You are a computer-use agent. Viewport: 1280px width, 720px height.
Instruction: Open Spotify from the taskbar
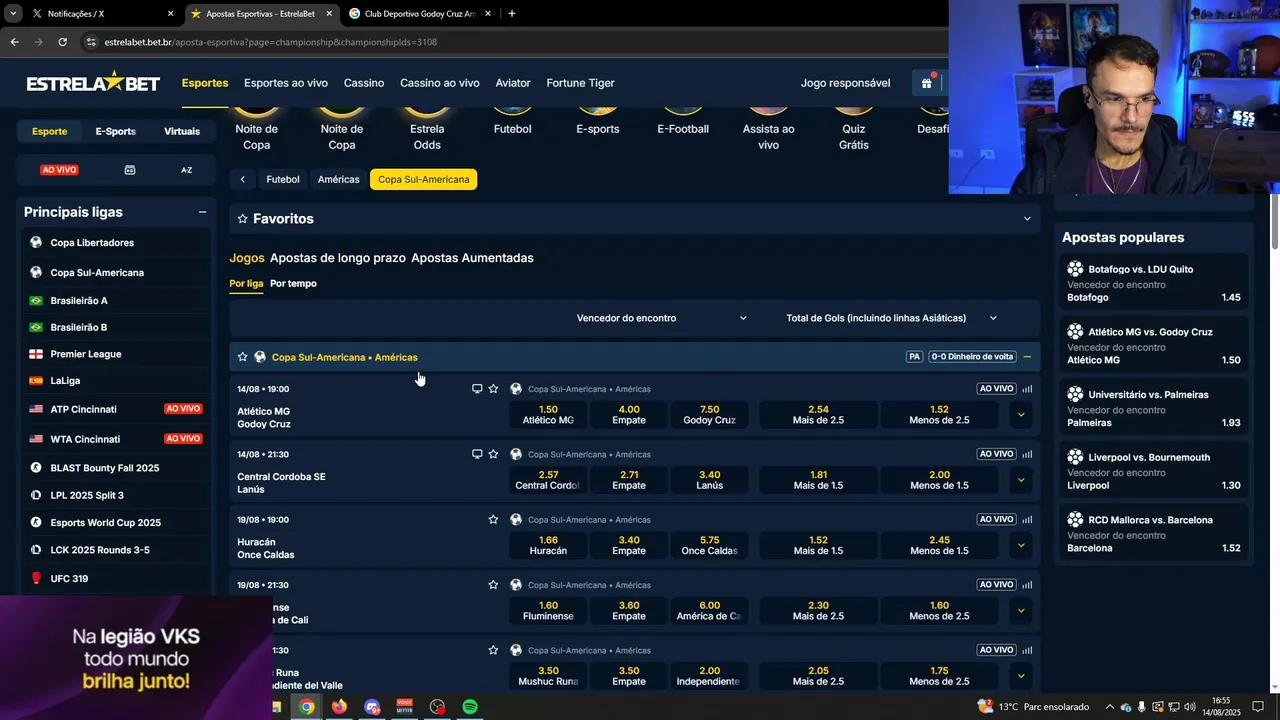[x=470, y=707]
